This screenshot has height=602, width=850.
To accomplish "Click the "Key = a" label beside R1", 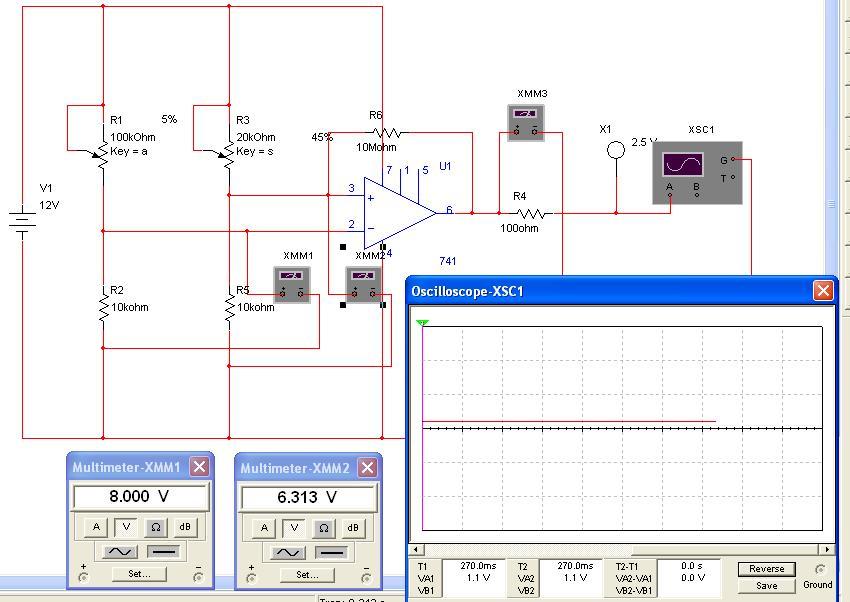I will [x=128, y=151].
